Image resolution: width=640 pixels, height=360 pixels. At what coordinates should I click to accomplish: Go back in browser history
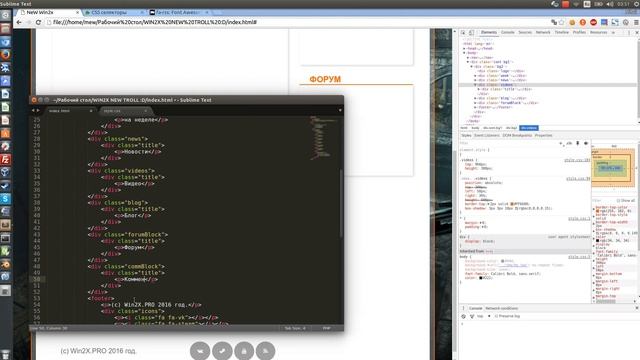click(19, 22)
